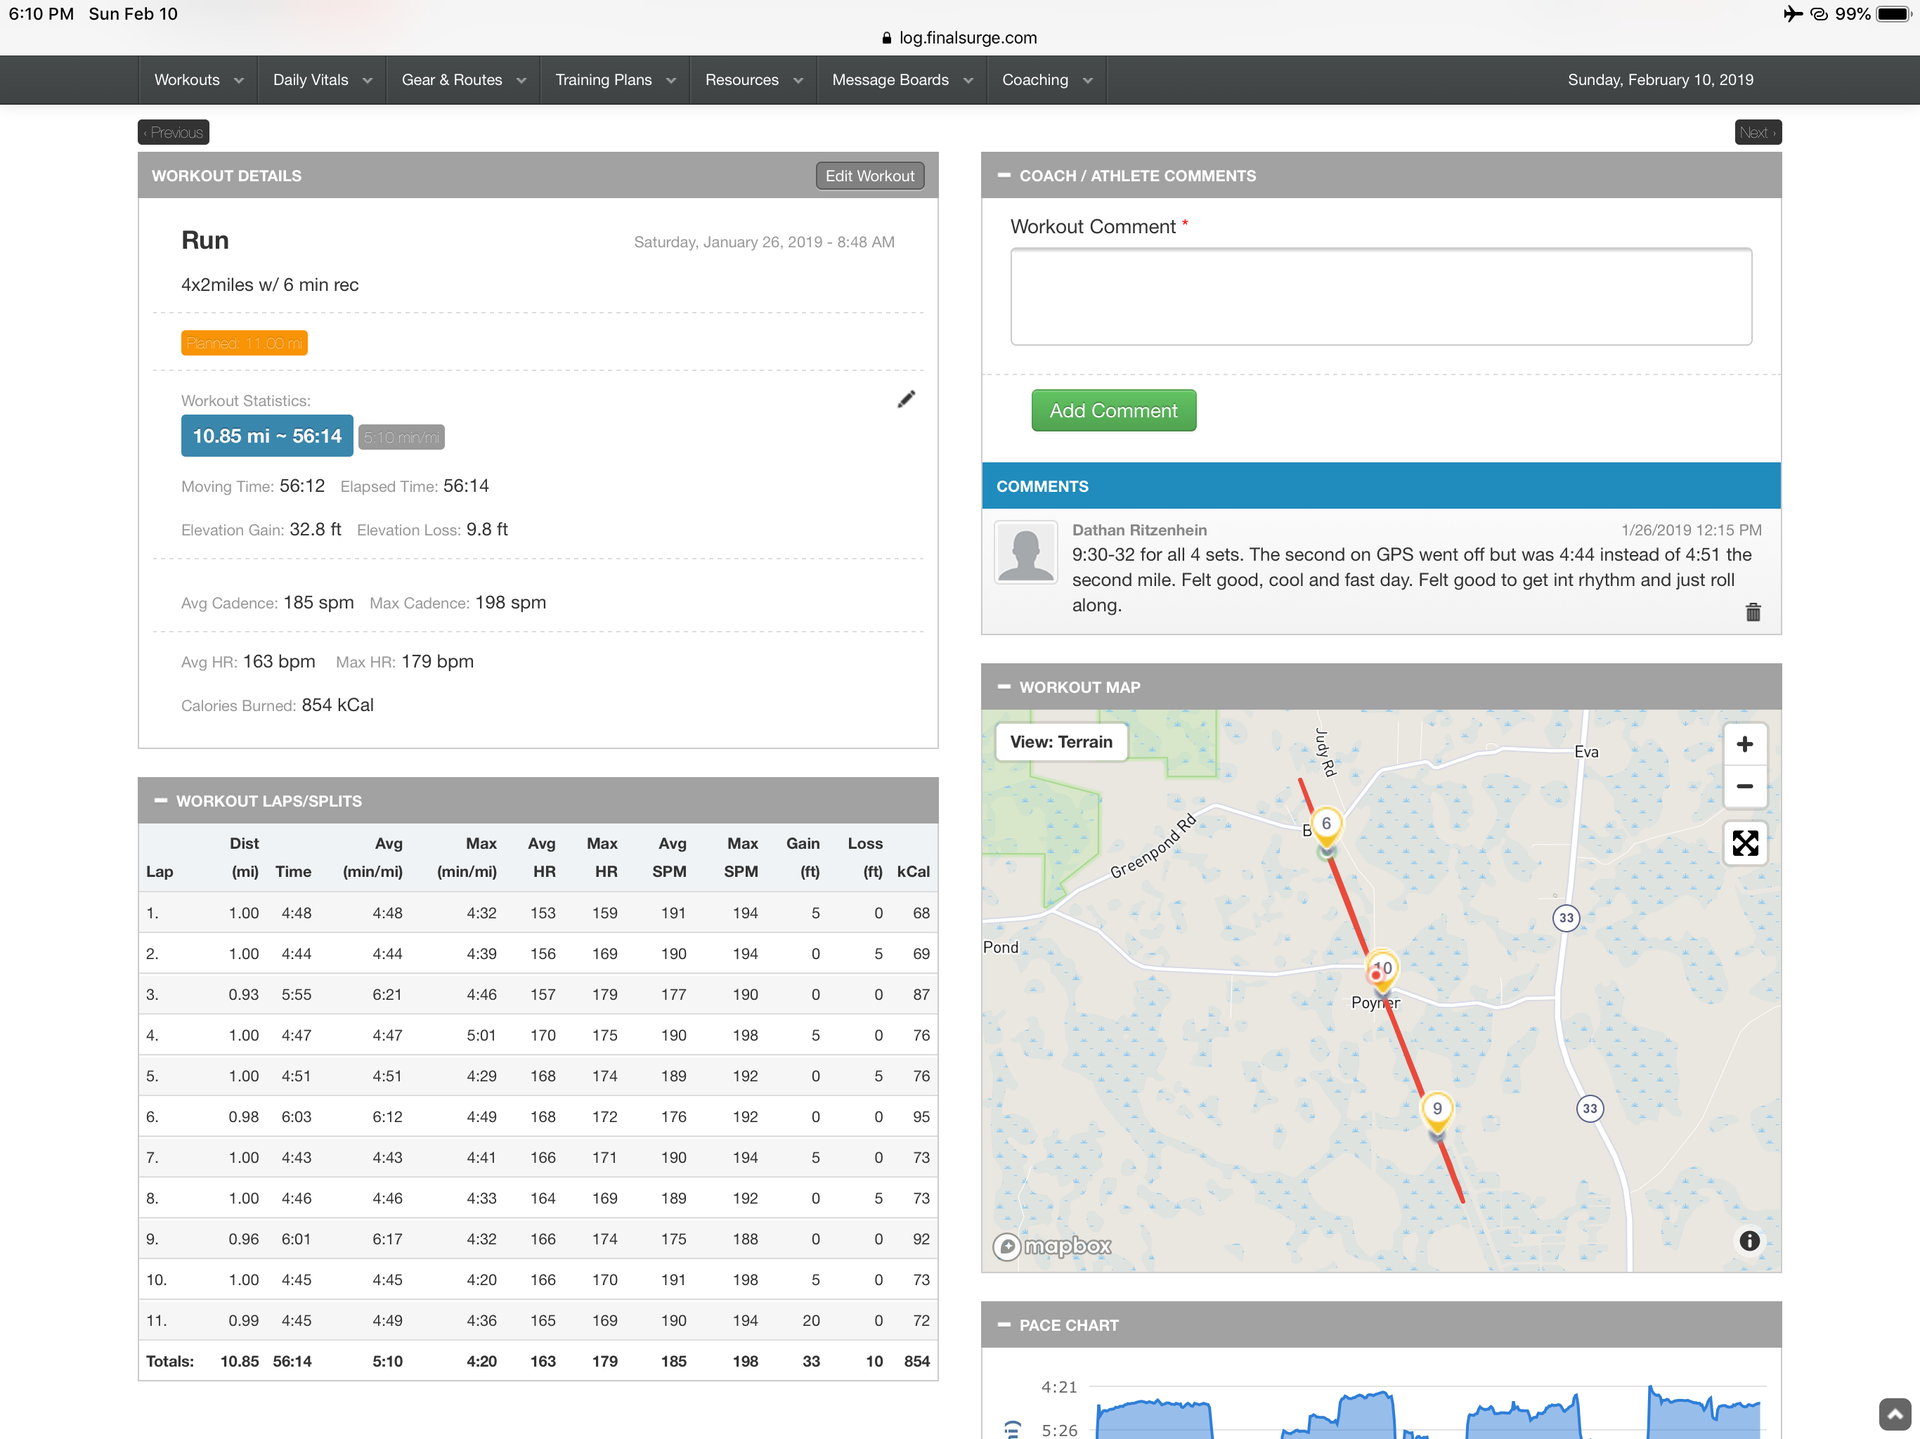Click the mile 9 marker on map
1920x1439 pixels.
click(1437, 1110)
